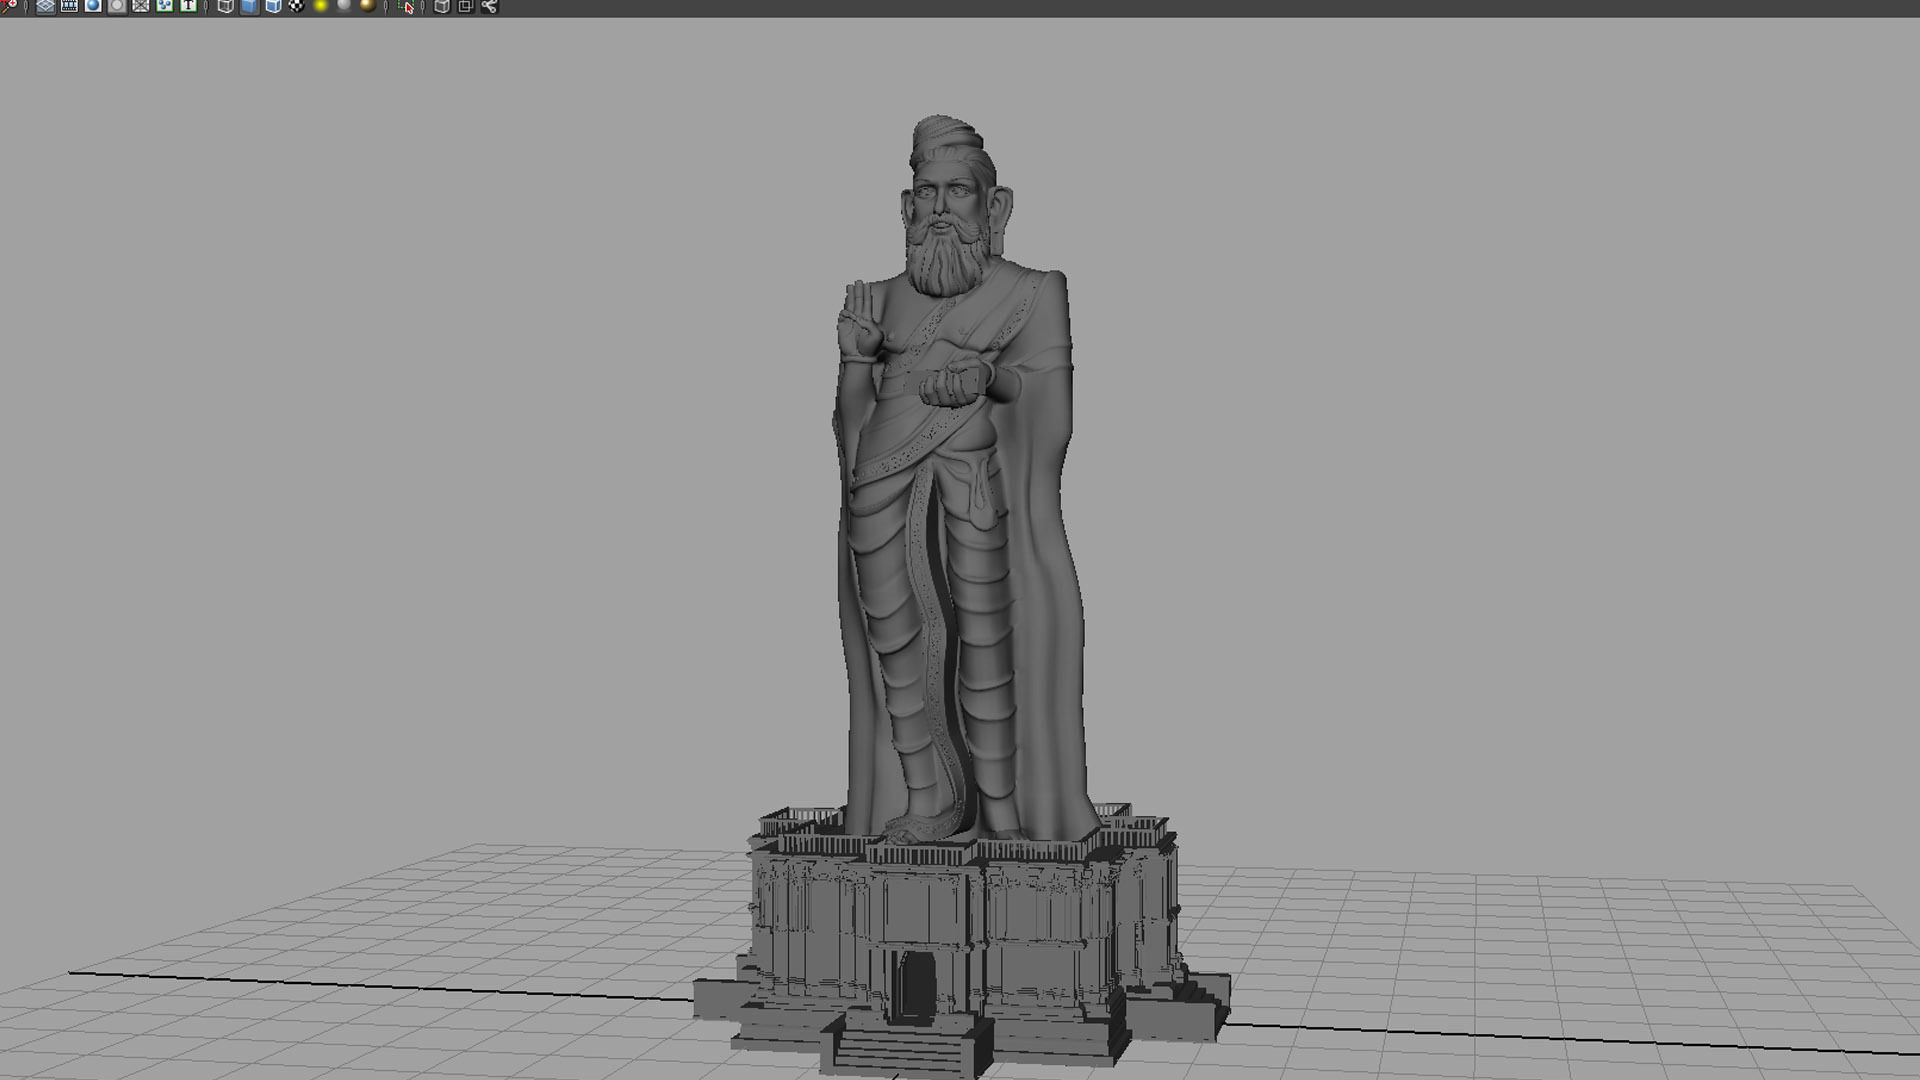Toggle isolate select icon with red cursor

click(x=406, y=6)
